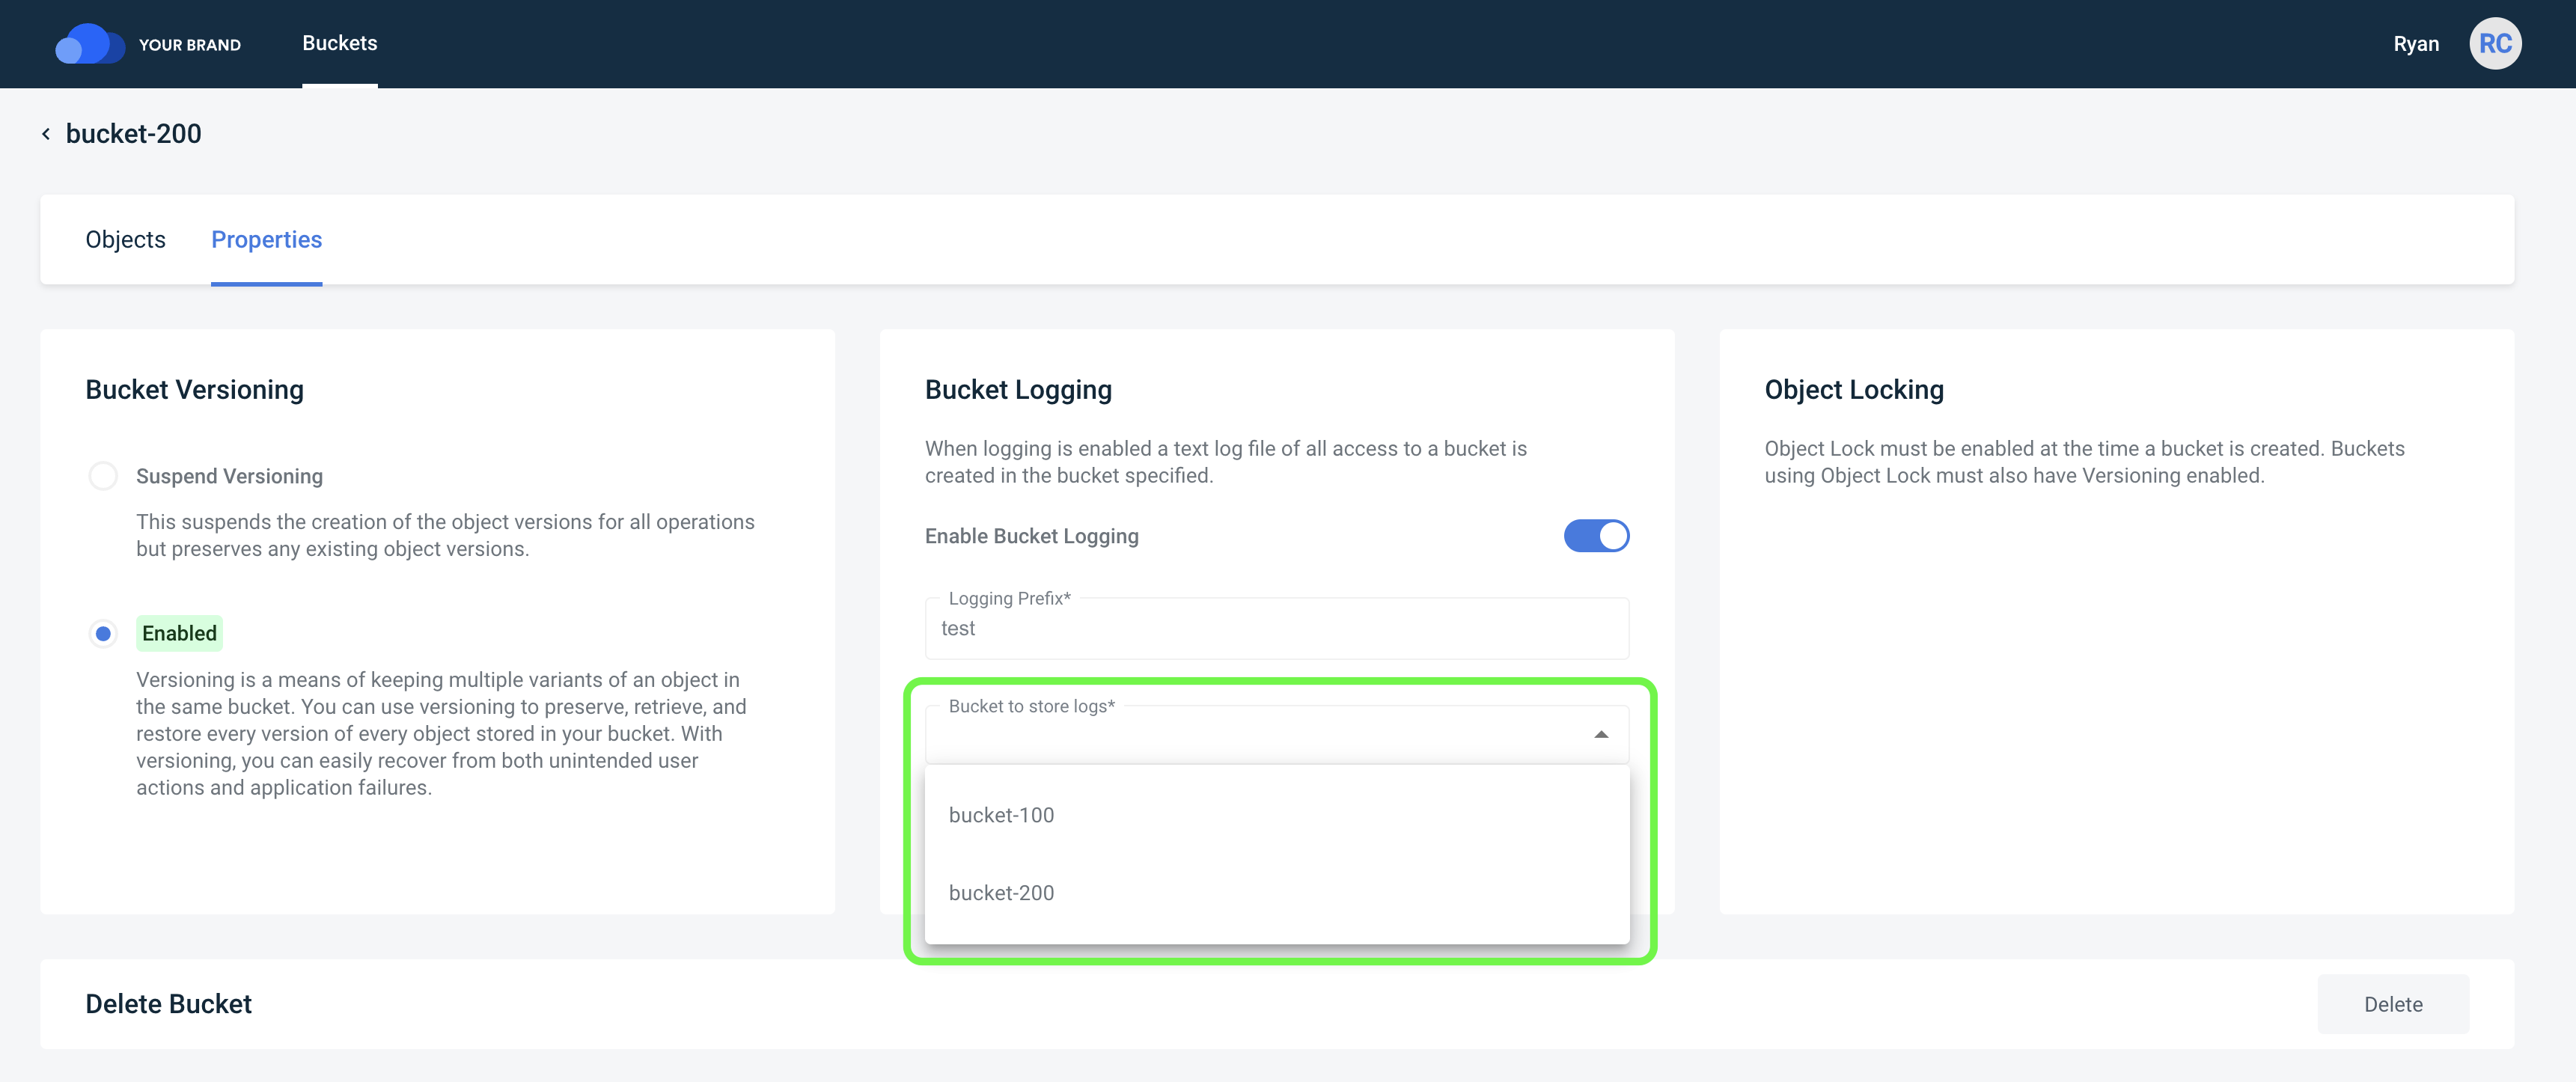Select the Suspend Versioning radio button

coord(103,476)
